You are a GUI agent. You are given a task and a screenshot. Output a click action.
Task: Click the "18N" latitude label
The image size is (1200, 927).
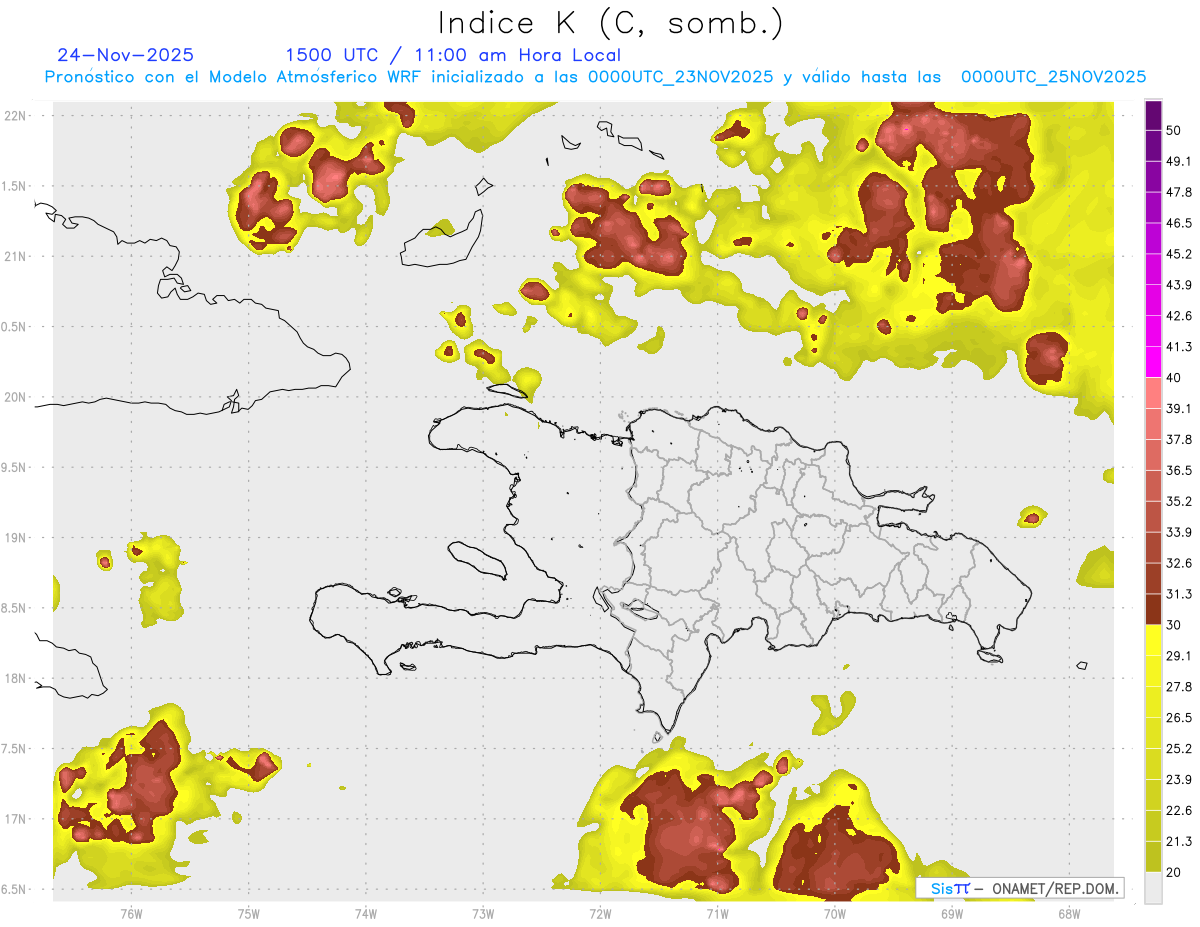[x=16, y=678]
